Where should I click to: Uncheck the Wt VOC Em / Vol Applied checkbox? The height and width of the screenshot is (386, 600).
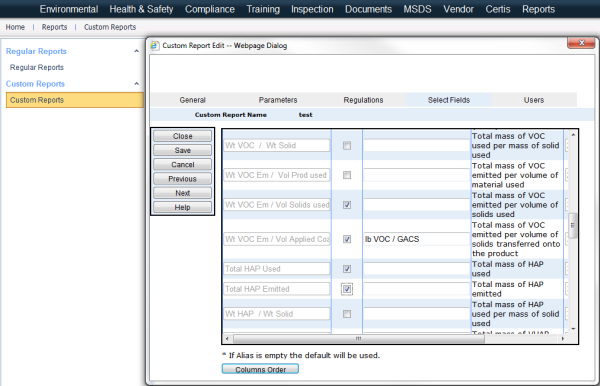coord(347,239)
